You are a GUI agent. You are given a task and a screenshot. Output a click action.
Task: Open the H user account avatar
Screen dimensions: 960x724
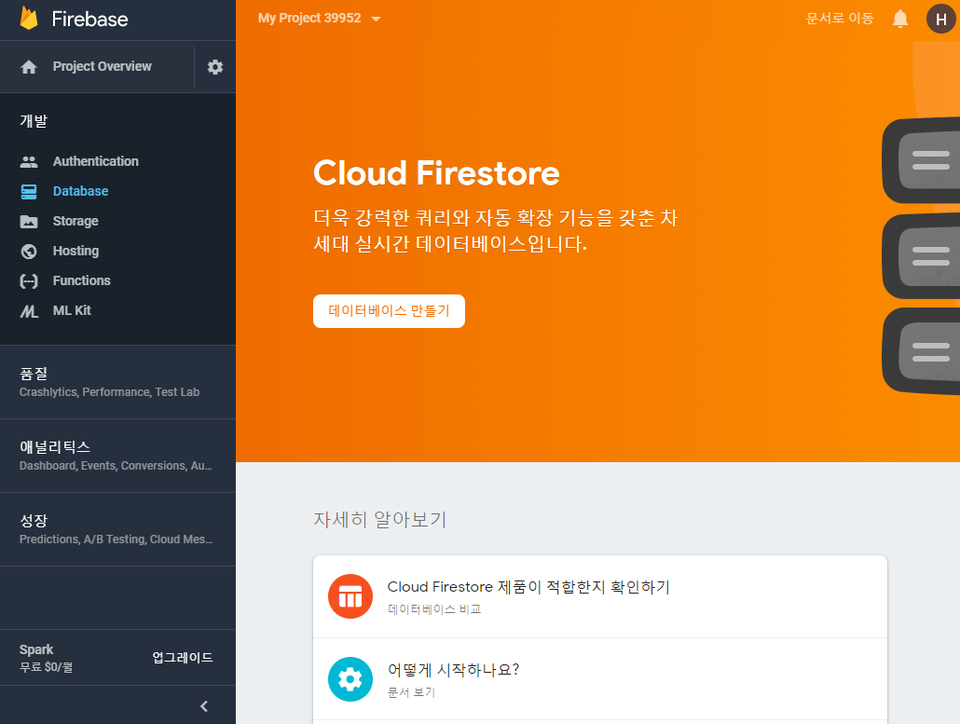click(x=941, y=19)
